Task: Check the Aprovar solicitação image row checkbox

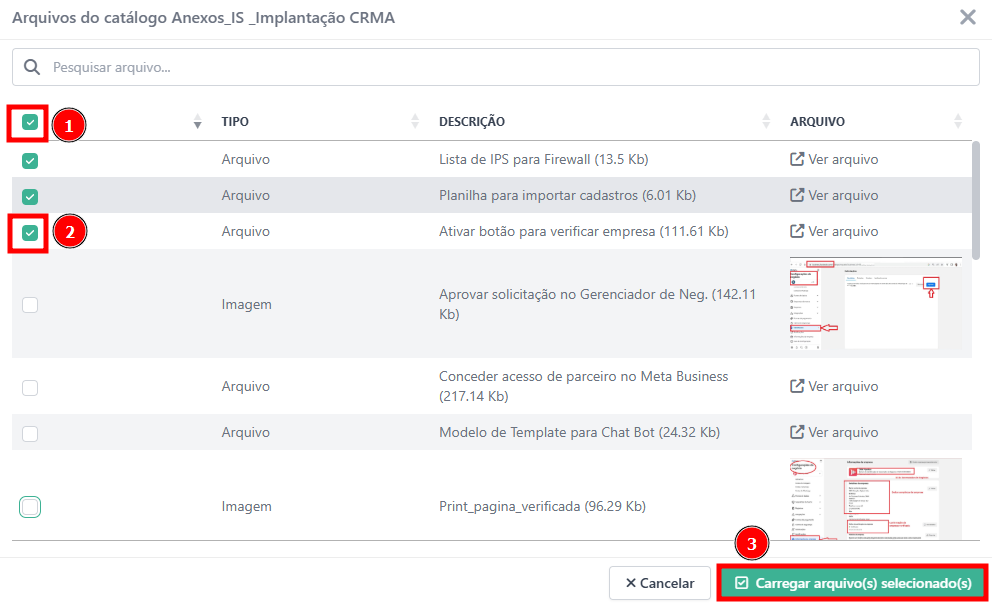Action: (x=30, y=305)
